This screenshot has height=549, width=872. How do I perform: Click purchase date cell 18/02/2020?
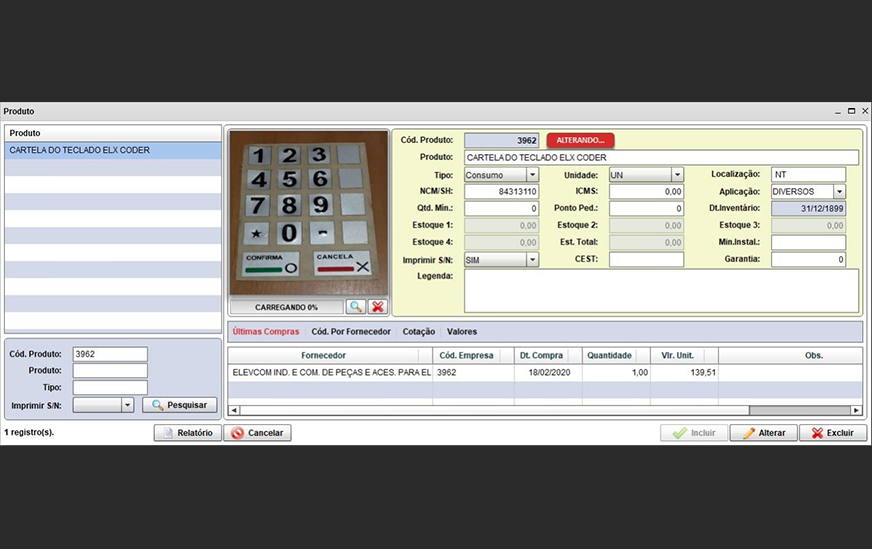549,373
